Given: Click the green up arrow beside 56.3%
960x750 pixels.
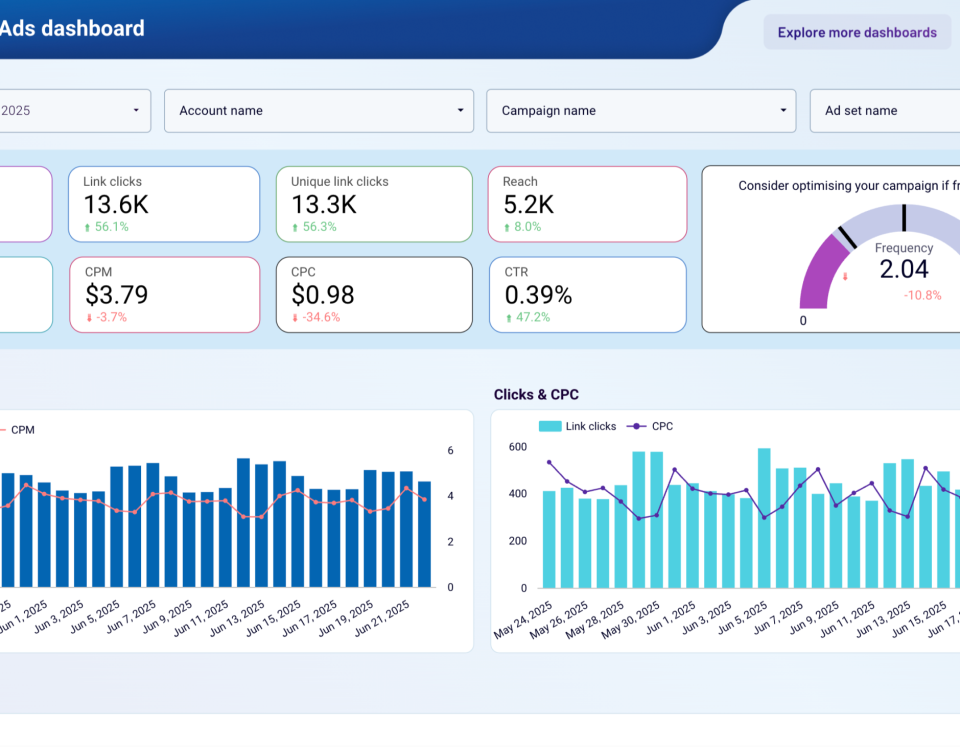Looking at the screenshot, I should tap(295, 228).
